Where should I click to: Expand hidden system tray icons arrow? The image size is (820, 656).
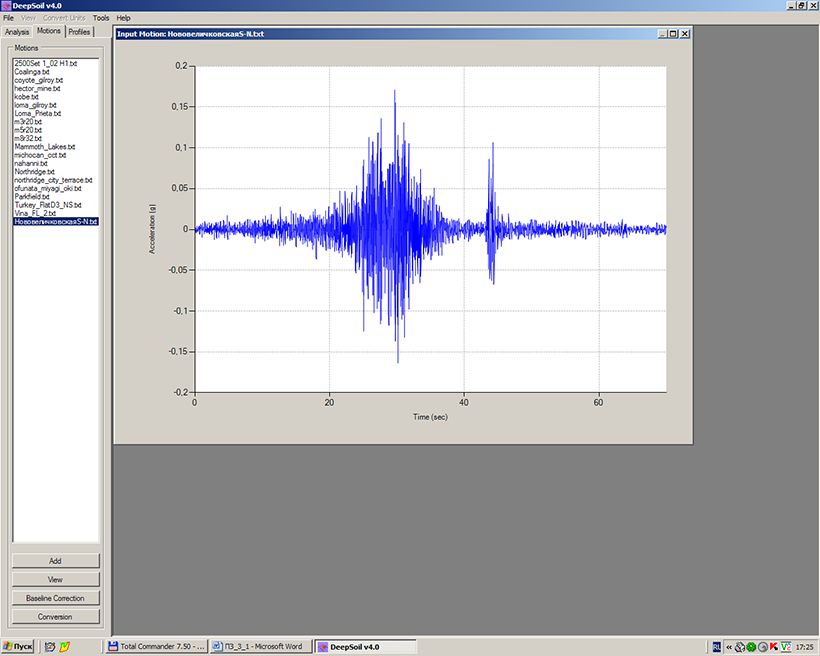tap(728, 647)
